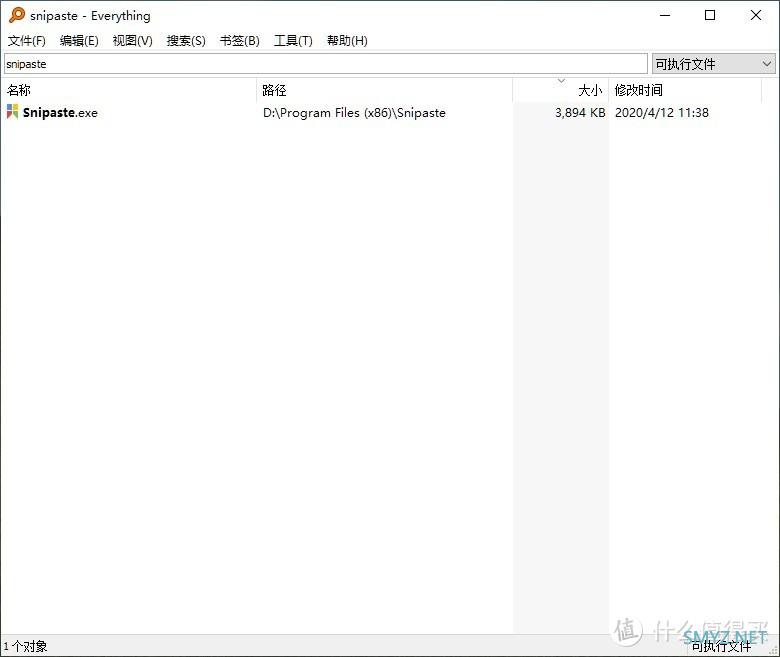Click the Everything magnifier icon in the title bar
Screen dimensions: 780x657
[x=16, y=15]
